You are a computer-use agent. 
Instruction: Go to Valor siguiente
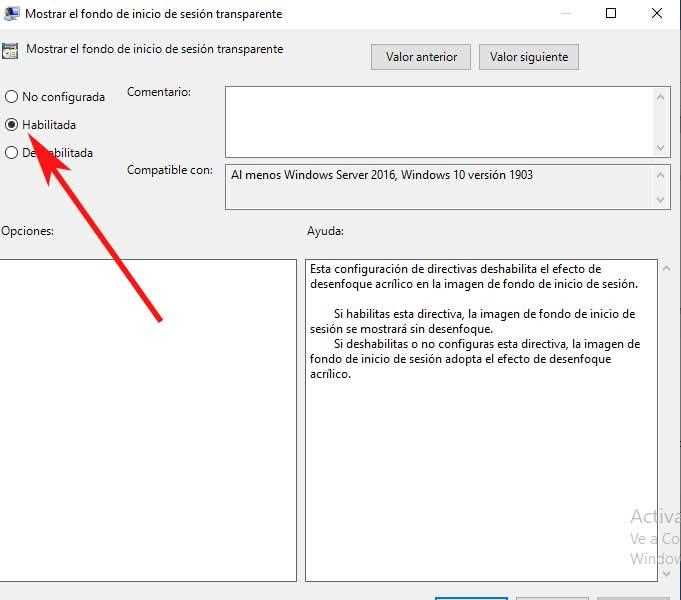[529, 56]
